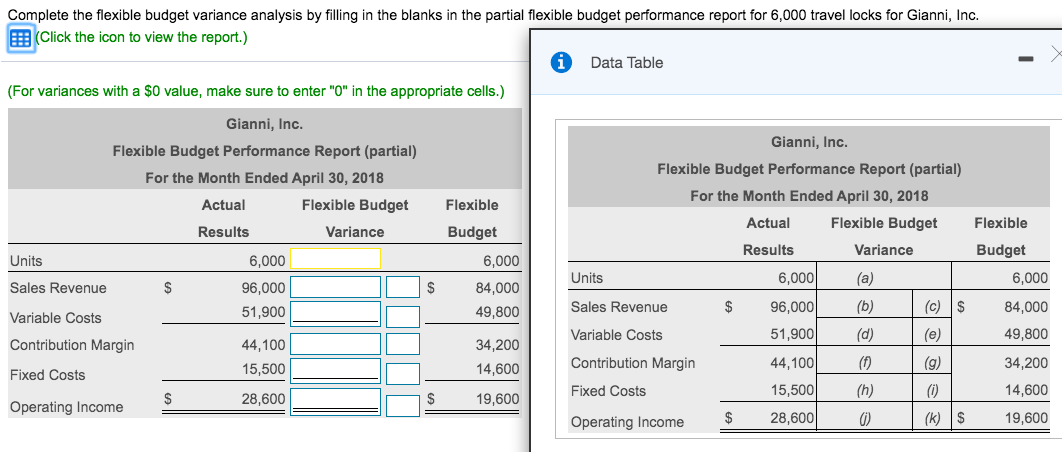
Task: Click 84,000 in the Data Table
Action: 1026,306
